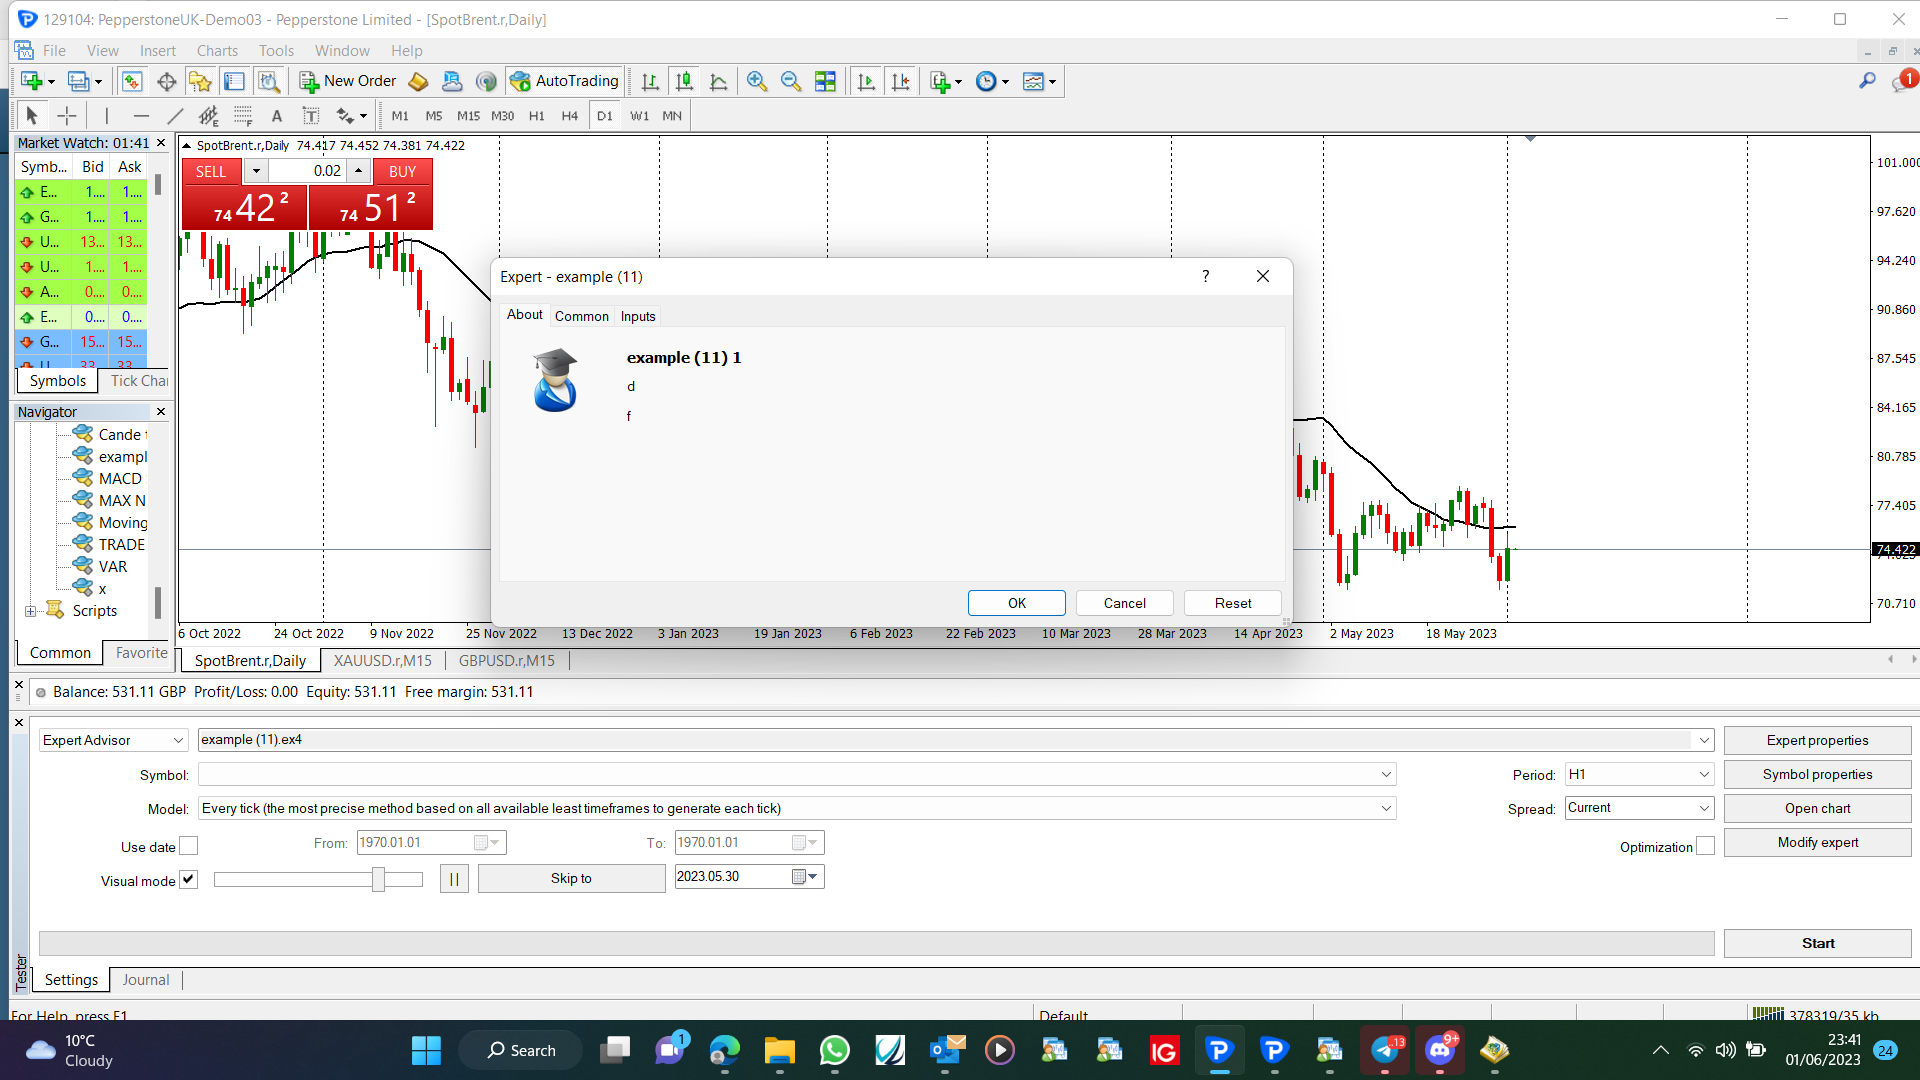Select the equidistant channel tool
The image size is (1920, 1080).
tap(208, 116)
